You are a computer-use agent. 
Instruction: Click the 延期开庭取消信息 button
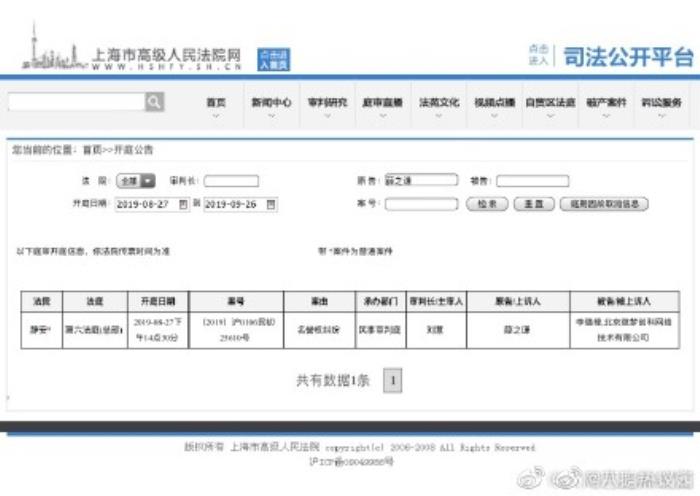603,204
